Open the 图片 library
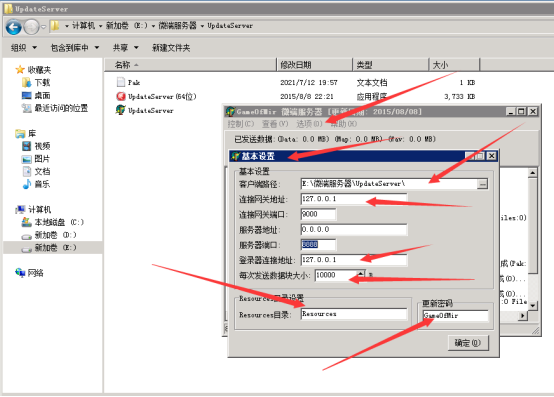Image resolution: width=554 pixels, height=397 pixels. [36, 159]
